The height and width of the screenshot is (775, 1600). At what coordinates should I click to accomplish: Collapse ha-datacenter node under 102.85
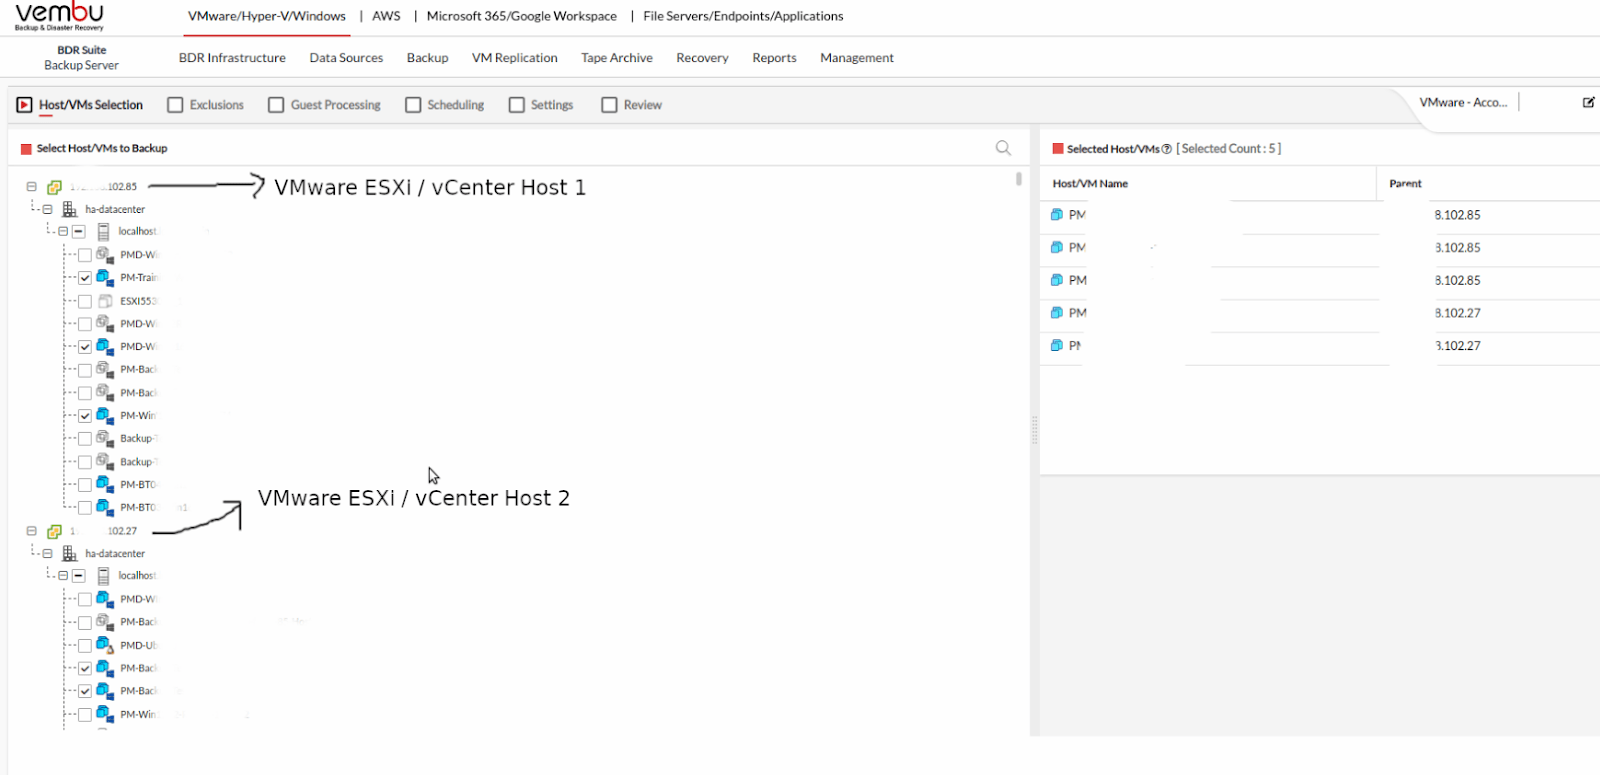(x=47, y=209)
